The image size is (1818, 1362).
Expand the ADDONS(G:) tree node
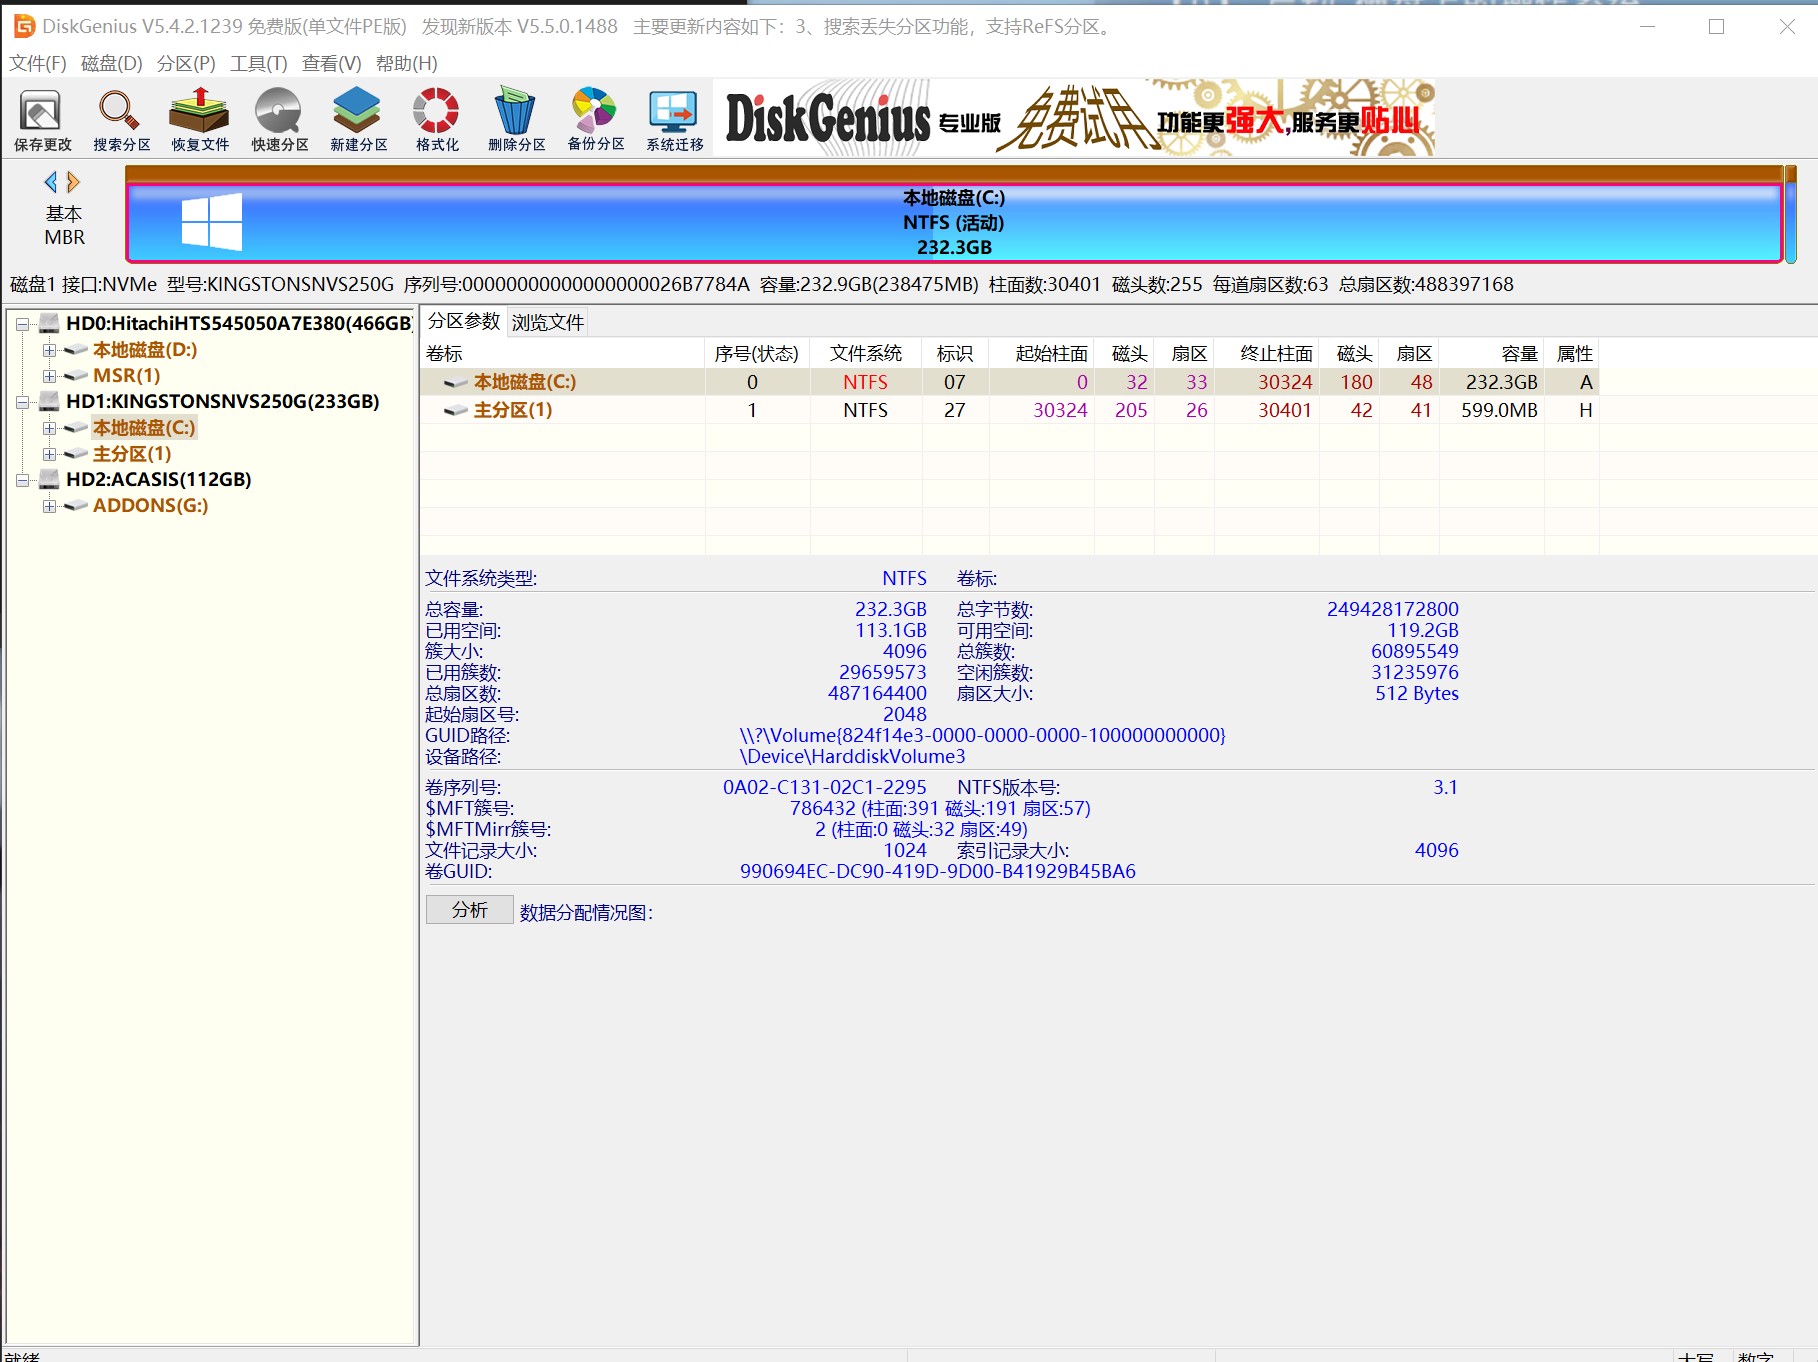(x=49, y=506)
